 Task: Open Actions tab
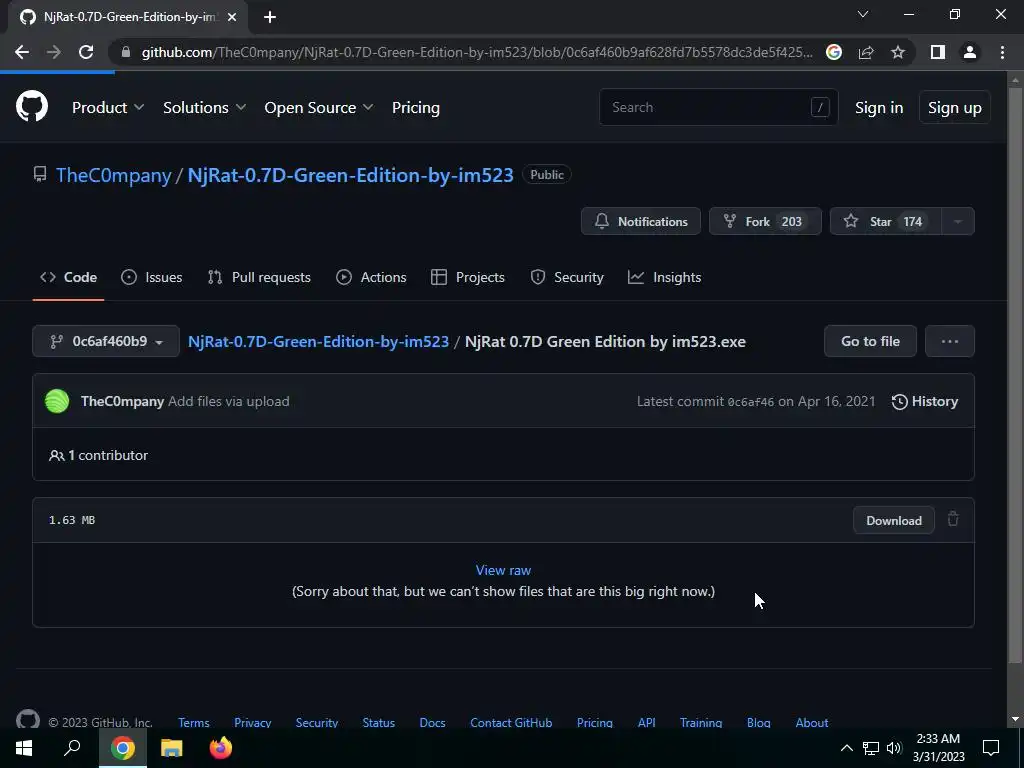point(371,277)
